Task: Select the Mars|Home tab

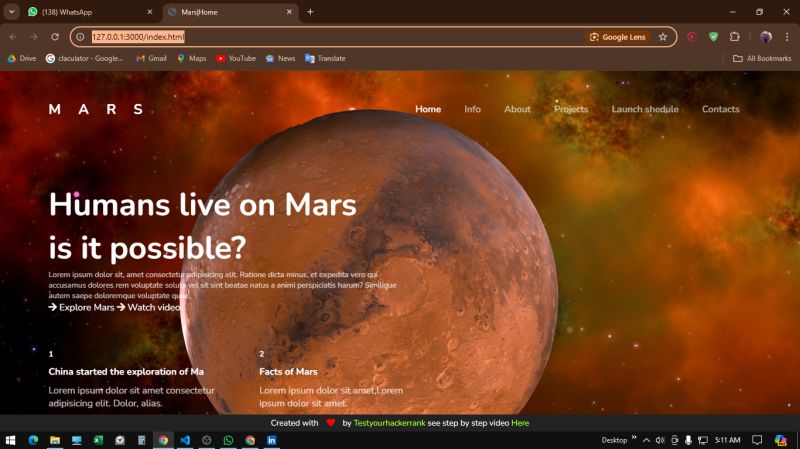Action: (x=231, y=12)
